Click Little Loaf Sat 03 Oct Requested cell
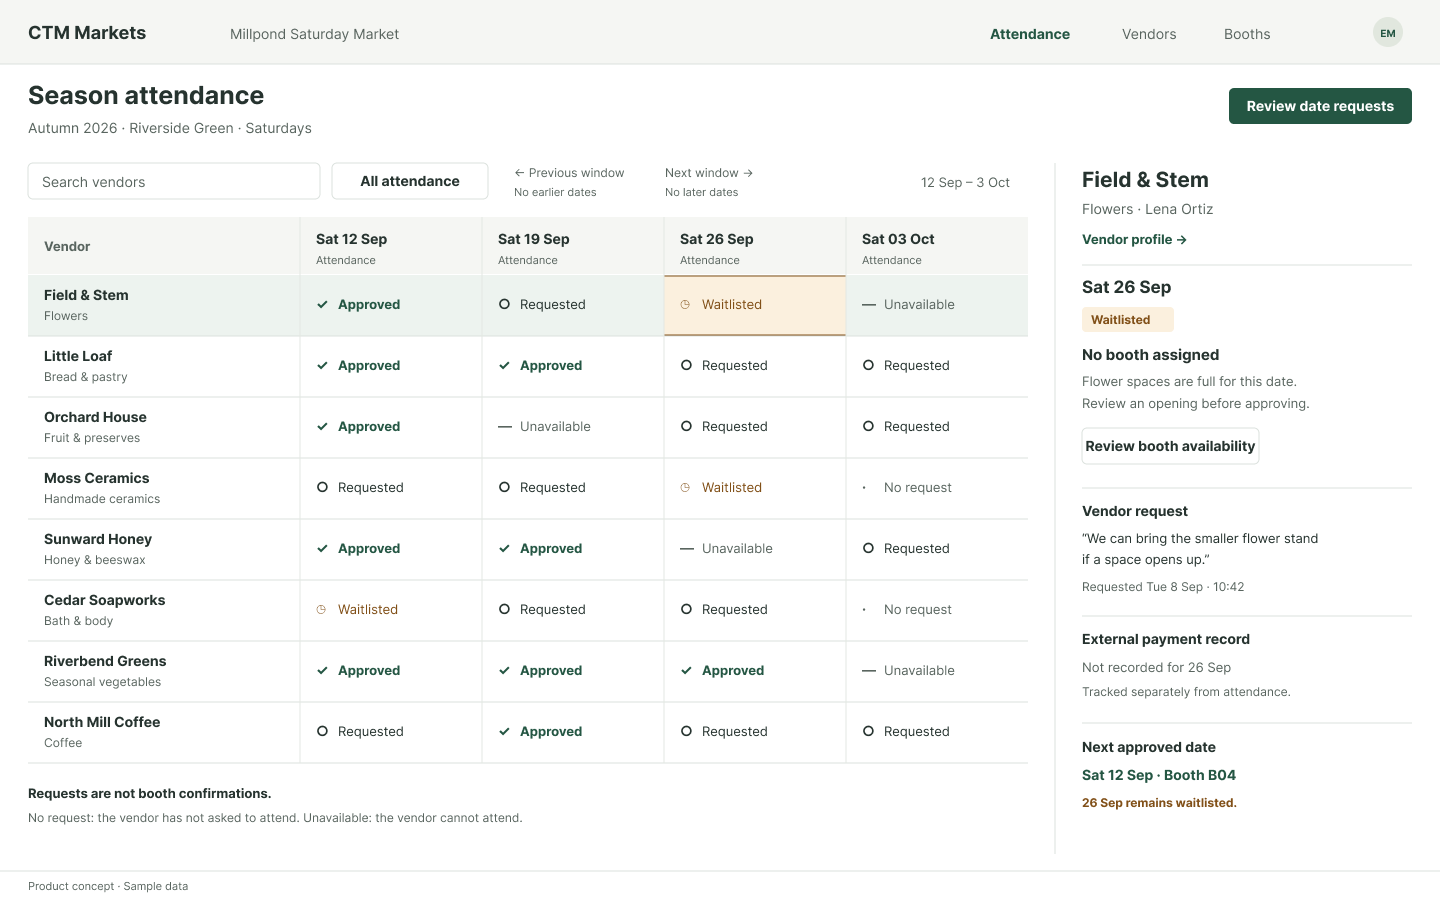 (x=937, y=366)
